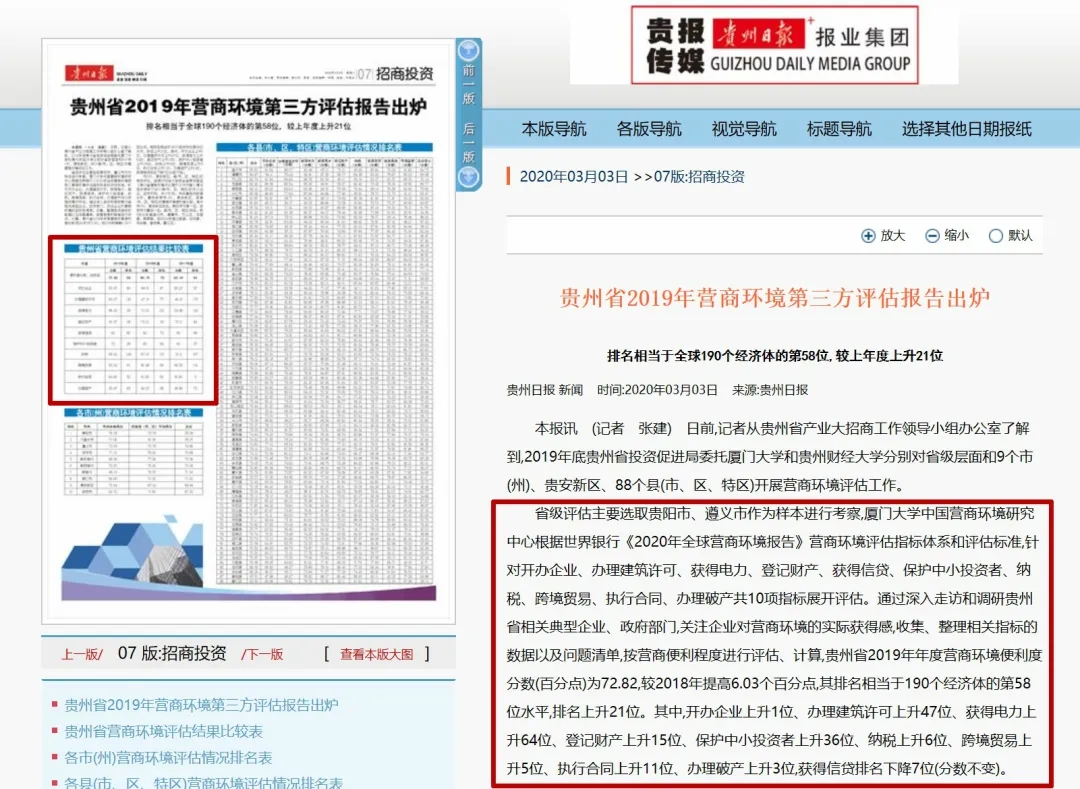Image resolution: width=1080 pixels, height=789 pixels.
Task: Open the 各版导航 menu
Action: pyautogui.click(x=649, y=129)
